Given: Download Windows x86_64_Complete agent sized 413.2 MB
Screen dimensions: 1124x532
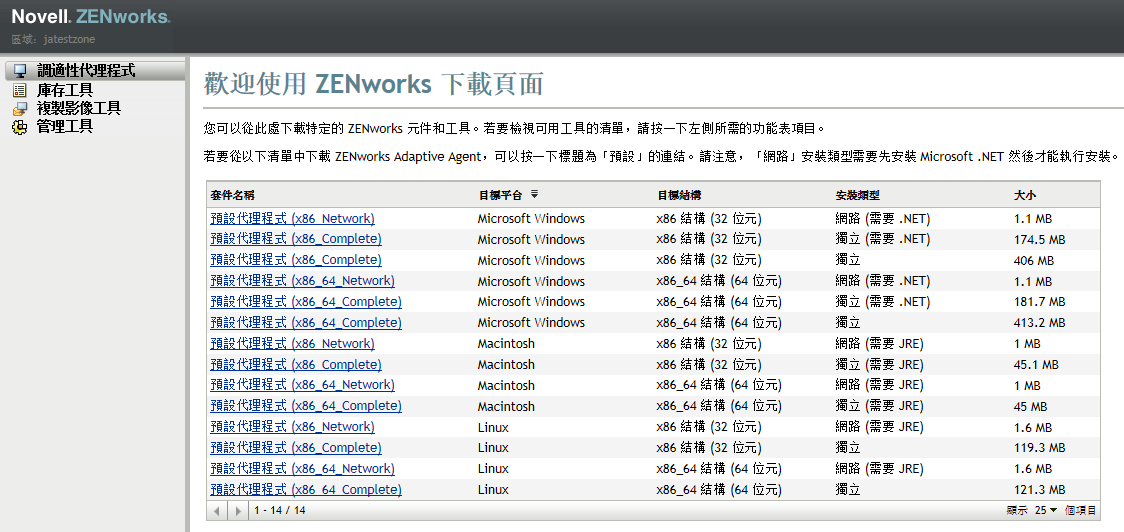Looking at the screenshot, I should tap(306, 323).
